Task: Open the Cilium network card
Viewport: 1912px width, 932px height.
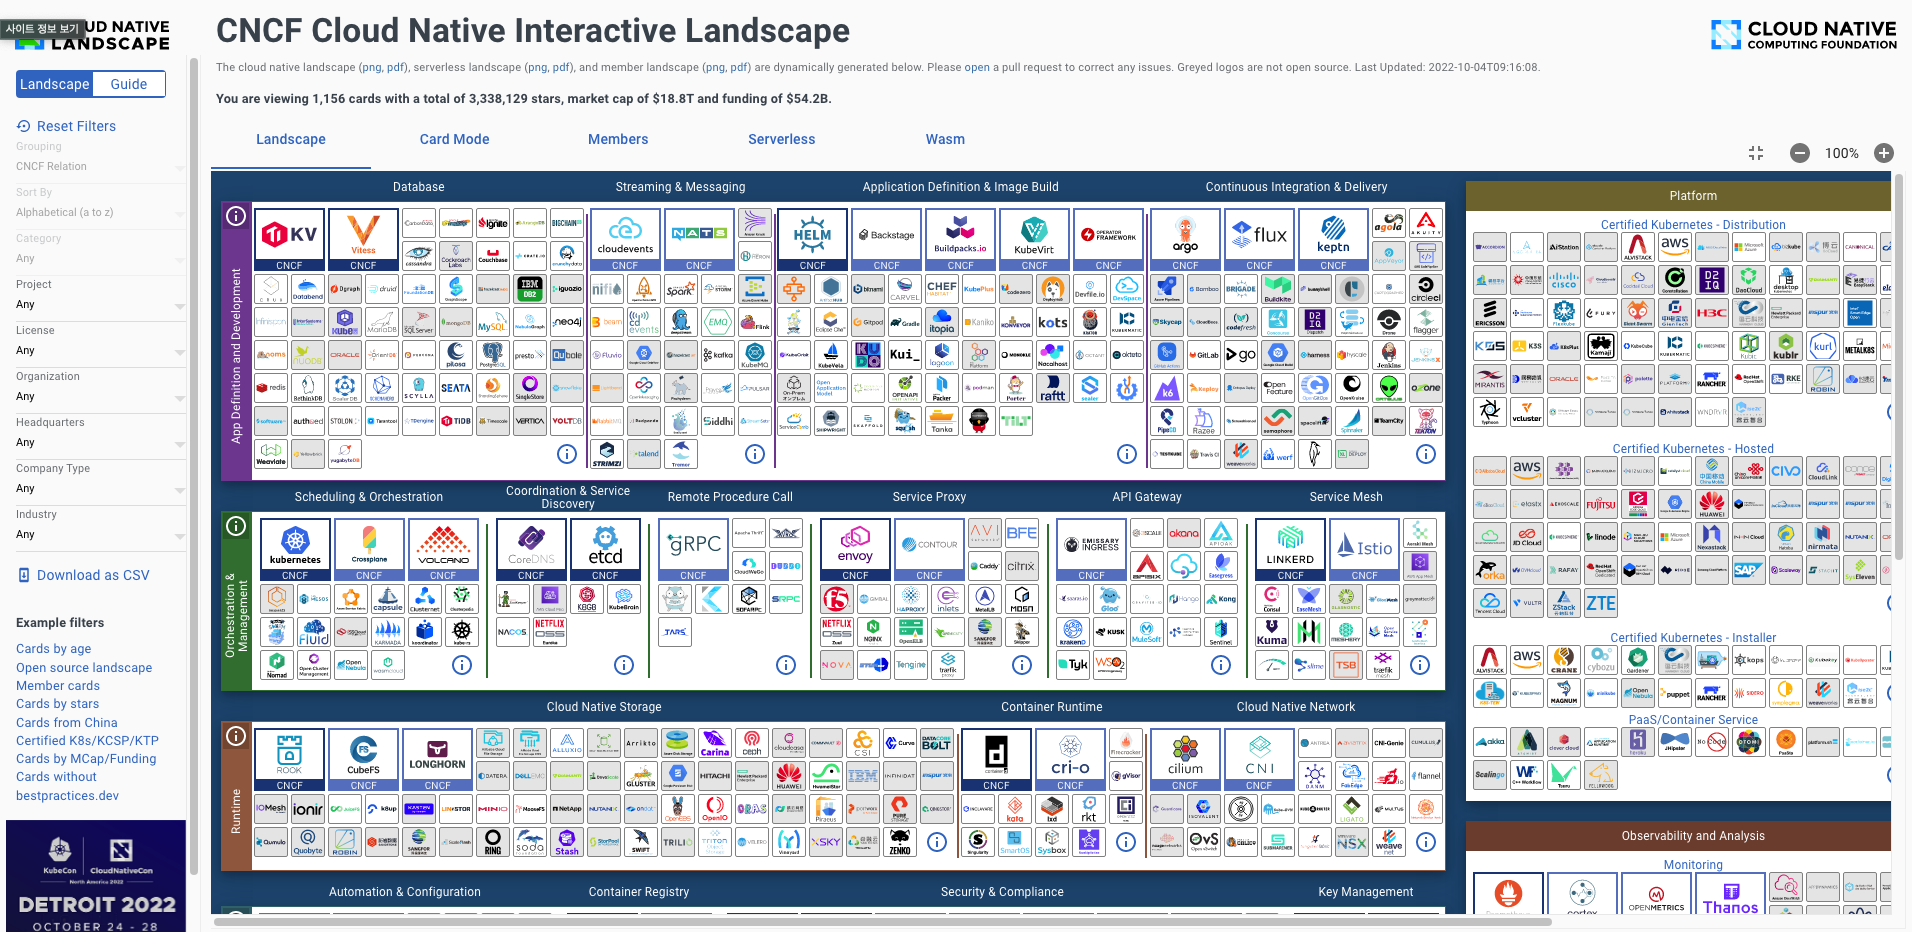Action: click(x=1185, y=758)
